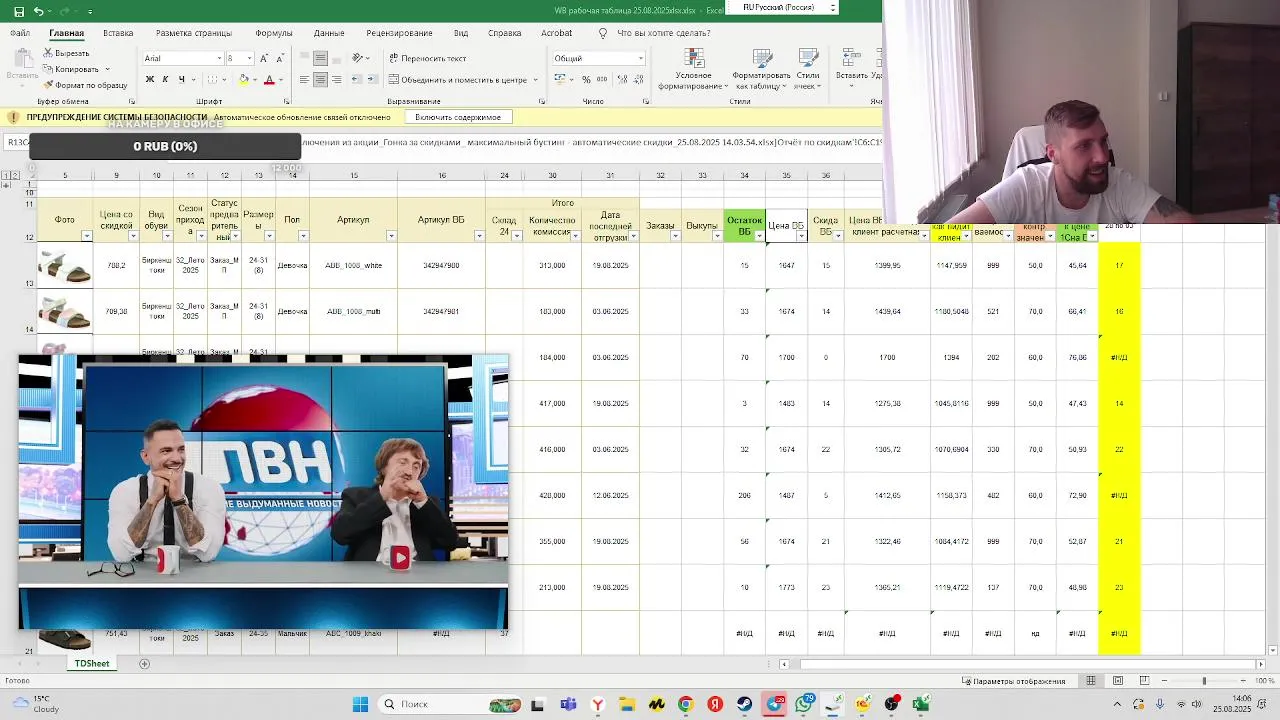Toggle italic К formatting
Image resolution: width=1280 pixels, height=720 pixels.
[165, 79]
